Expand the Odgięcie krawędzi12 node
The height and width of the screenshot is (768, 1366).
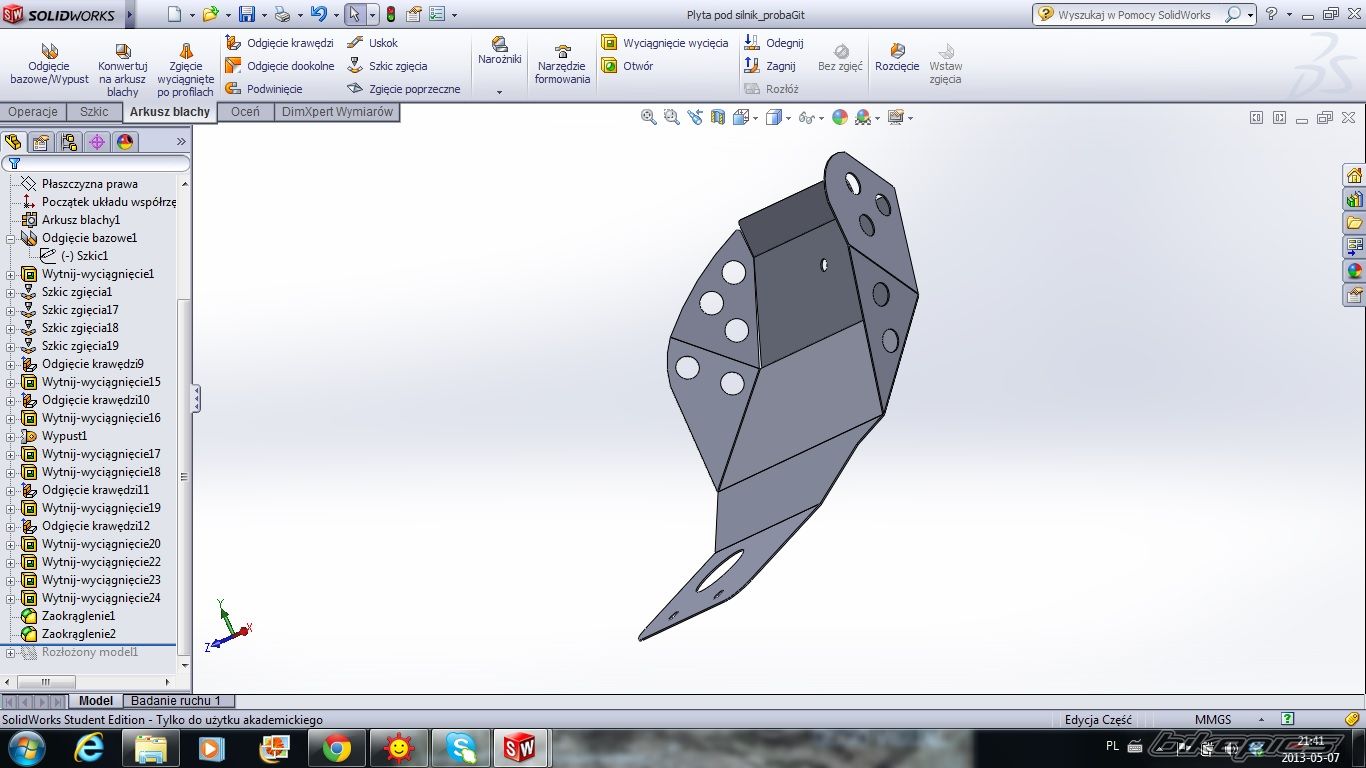tap(11, 526)
